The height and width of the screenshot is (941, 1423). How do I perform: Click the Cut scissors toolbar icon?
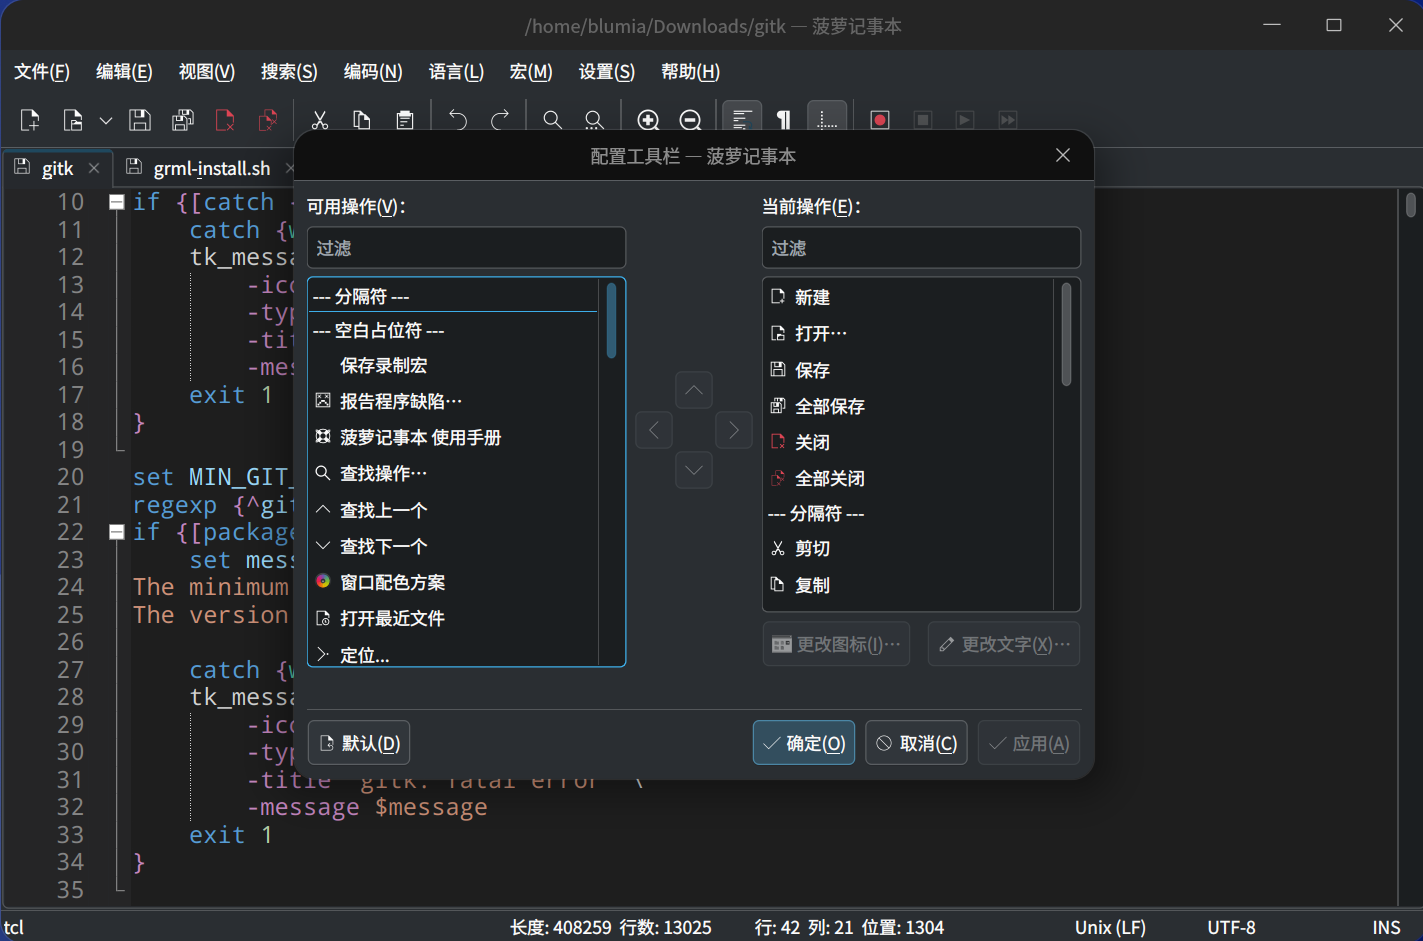click(320, 120)
